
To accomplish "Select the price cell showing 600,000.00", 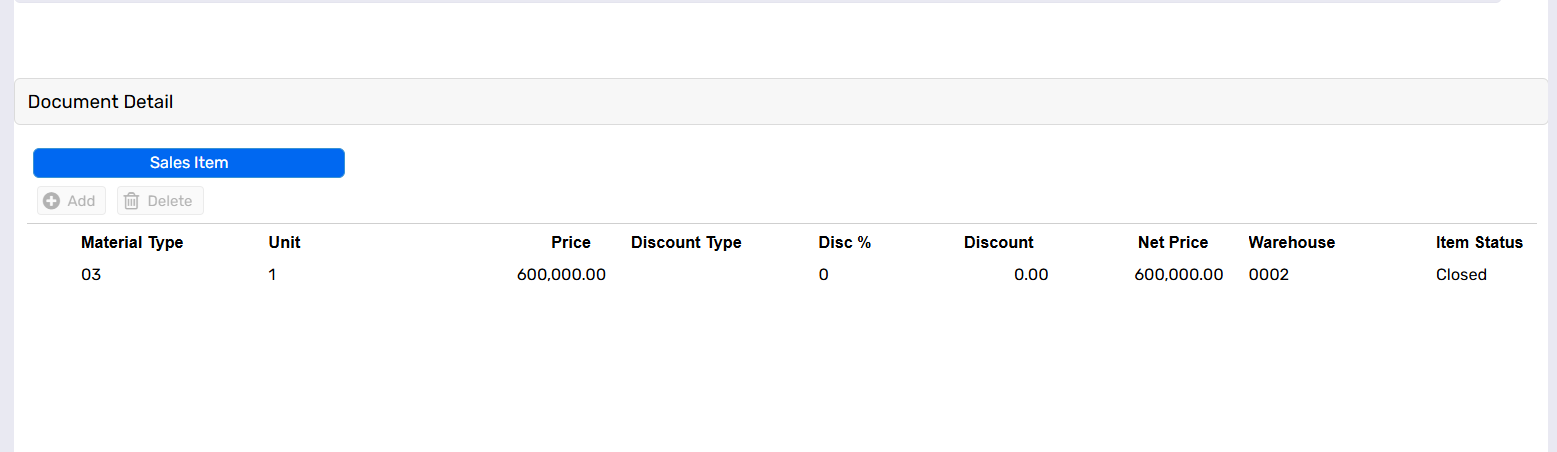I will (x=561, y=274).
